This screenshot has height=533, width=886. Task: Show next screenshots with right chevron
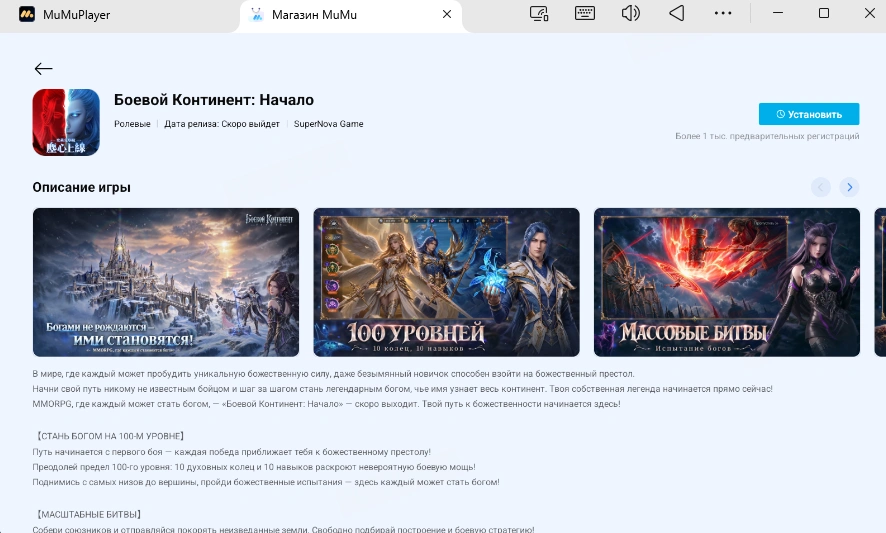pyautogui.click(x=849, y=187)
